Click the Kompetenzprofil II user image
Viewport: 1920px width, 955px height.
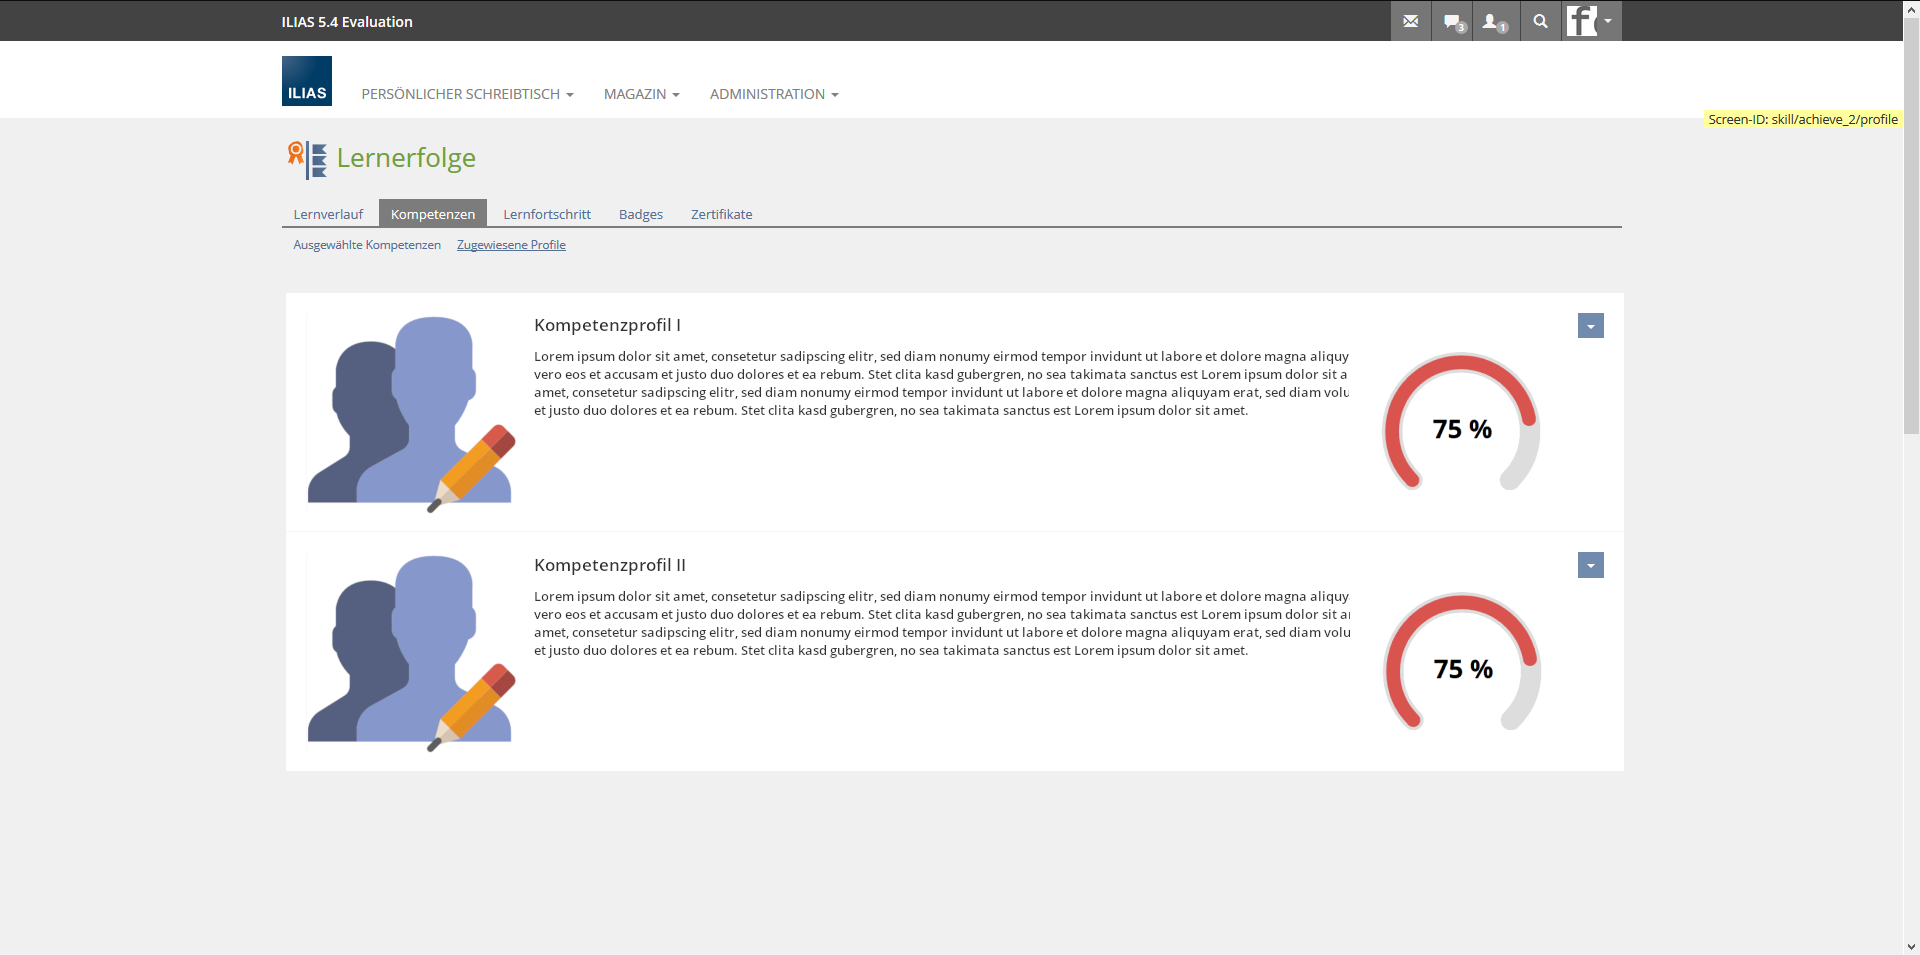coord(411,651)
